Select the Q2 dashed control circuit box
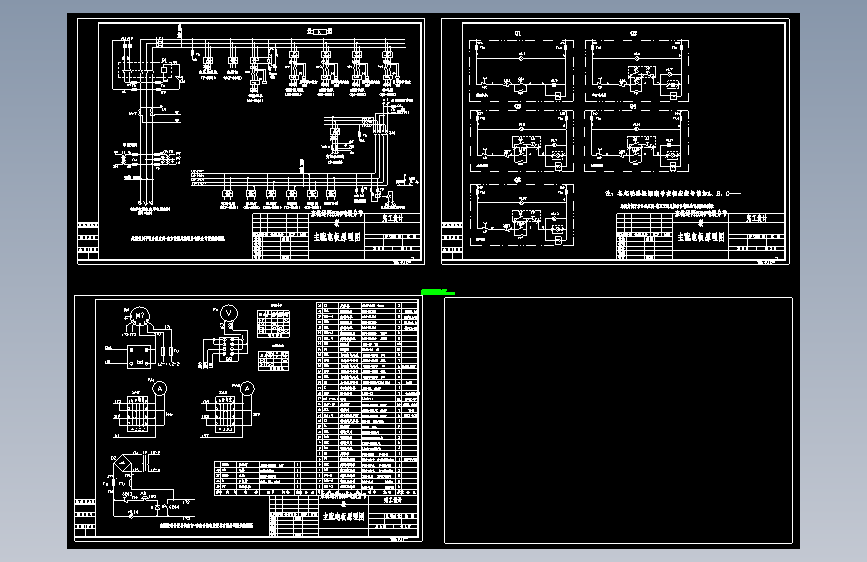867x562 pixels. coord(636,70)
